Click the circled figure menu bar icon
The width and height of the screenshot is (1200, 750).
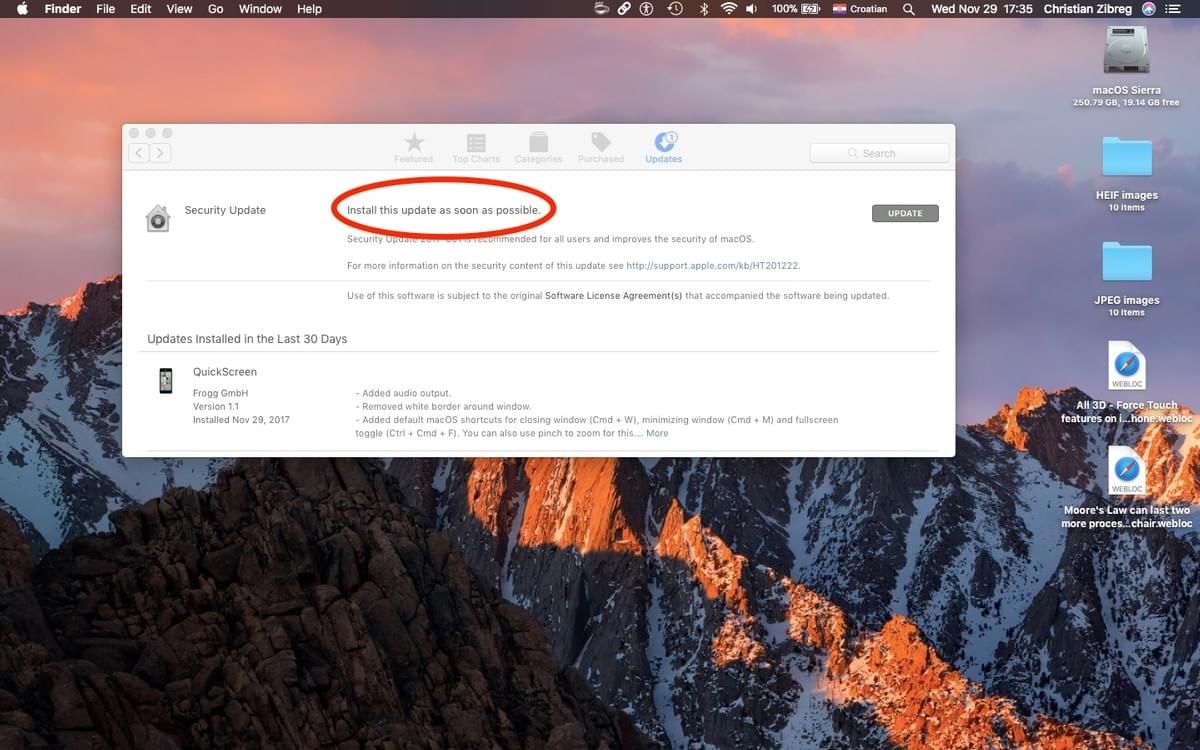pos(647,9)
